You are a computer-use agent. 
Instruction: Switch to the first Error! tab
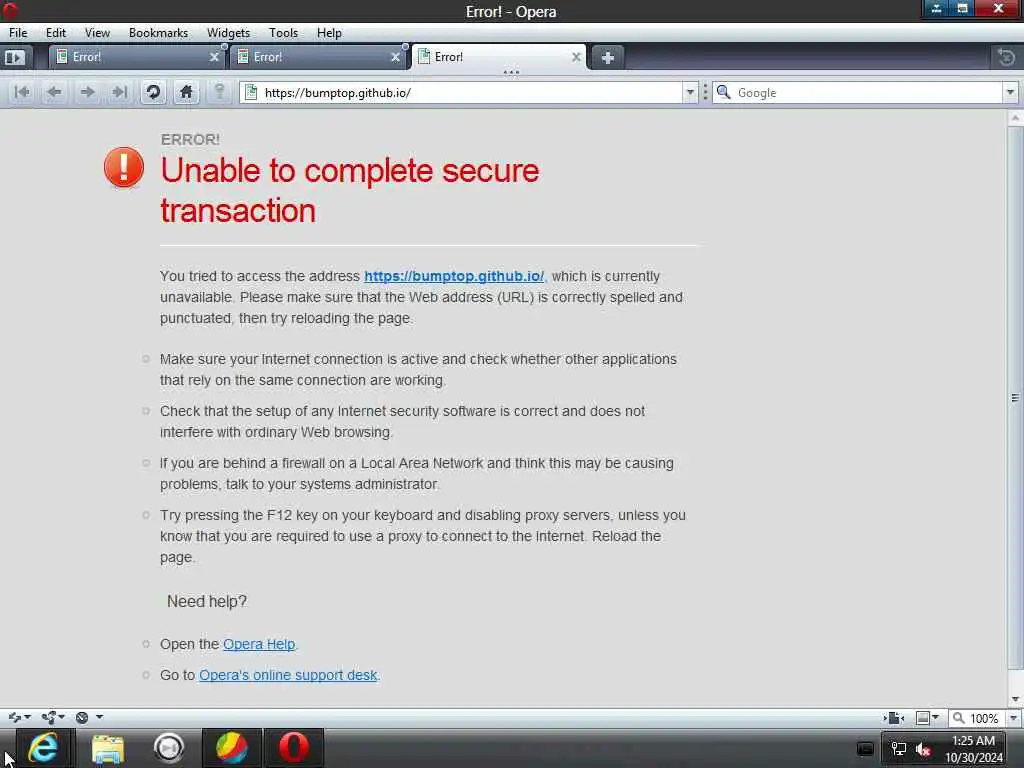[136, 57]
